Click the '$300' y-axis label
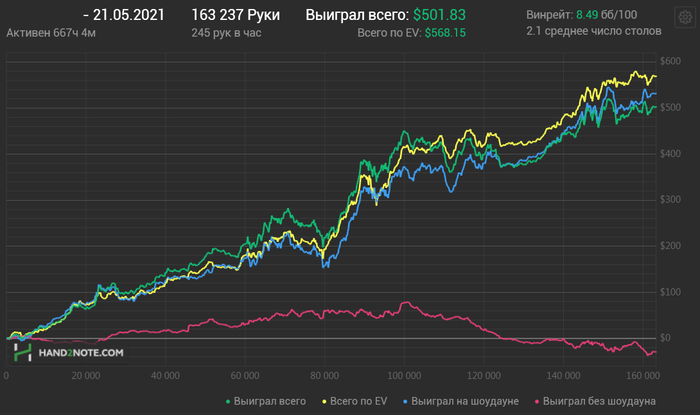Screen dimensions: 700x415 671,199
